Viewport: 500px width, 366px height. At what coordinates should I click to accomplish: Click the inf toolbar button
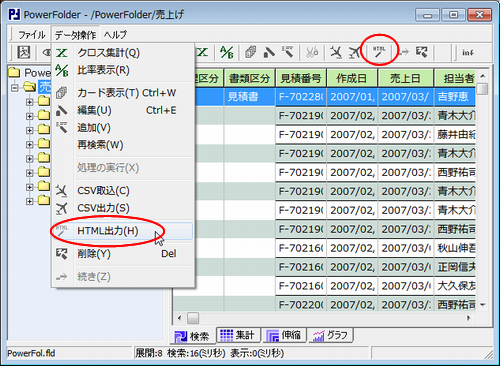tap(468, 52)
